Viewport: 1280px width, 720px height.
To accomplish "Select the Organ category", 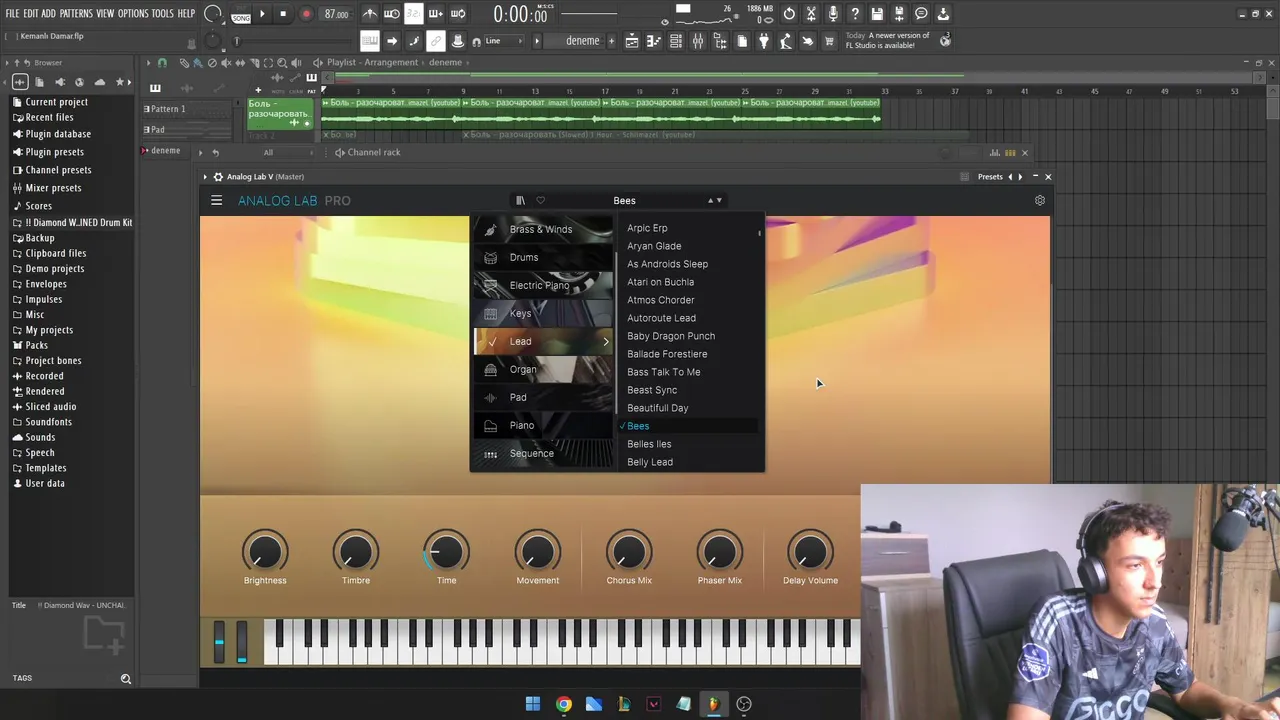I will tap(543, 369).
